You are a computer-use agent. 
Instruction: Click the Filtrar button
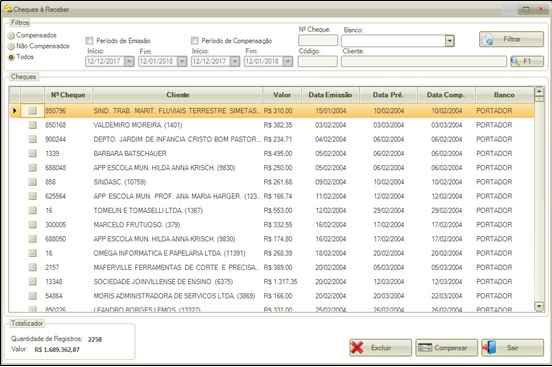(511, 39)
